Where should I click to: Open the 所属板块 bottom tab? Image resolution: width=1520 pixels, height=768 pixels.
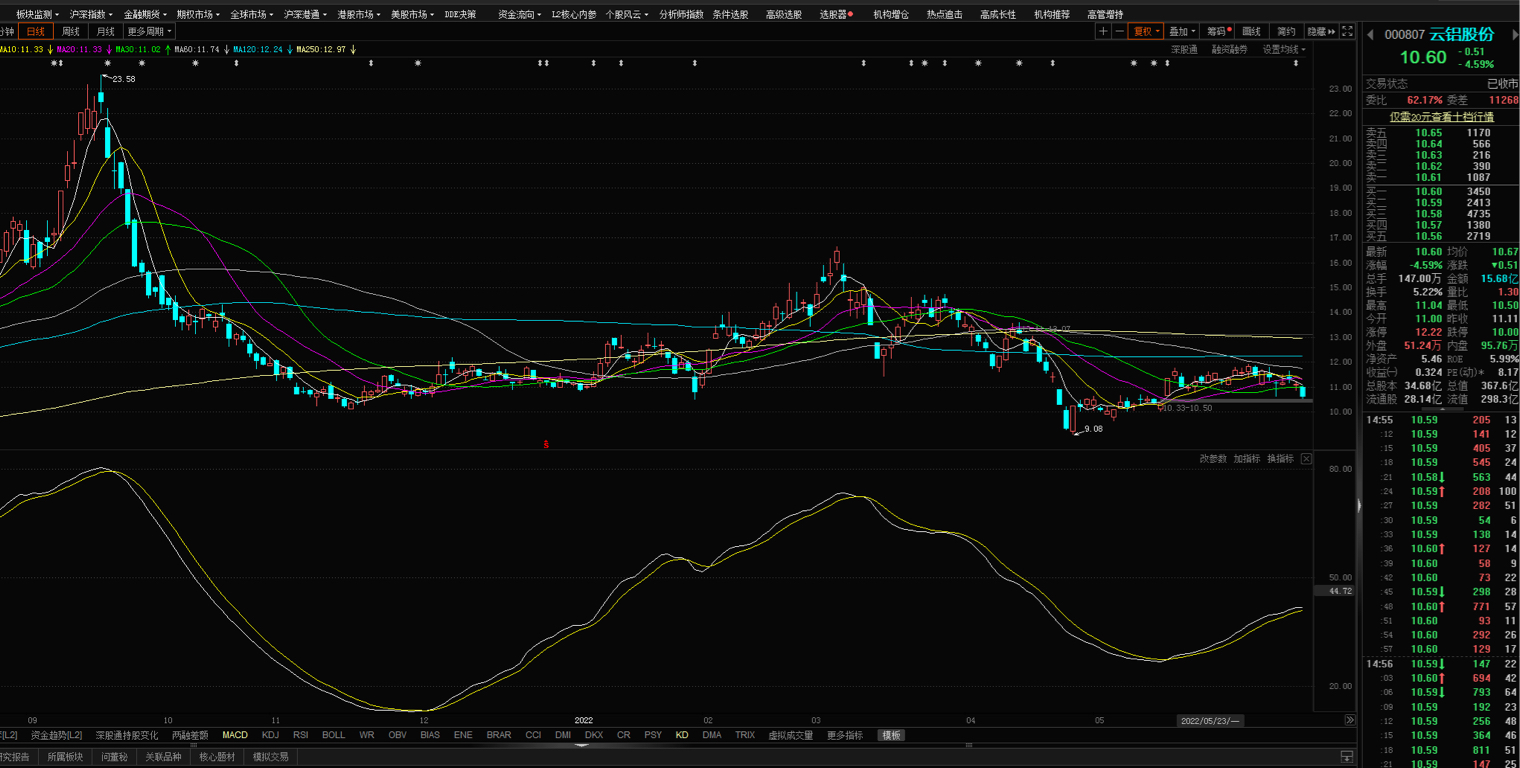point(65,757)
